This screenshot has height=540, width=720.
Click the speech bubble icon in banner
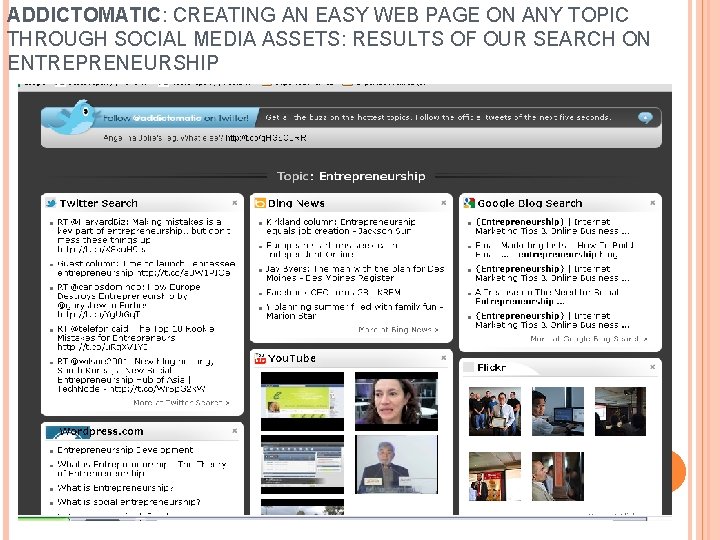tap(645, 118)
